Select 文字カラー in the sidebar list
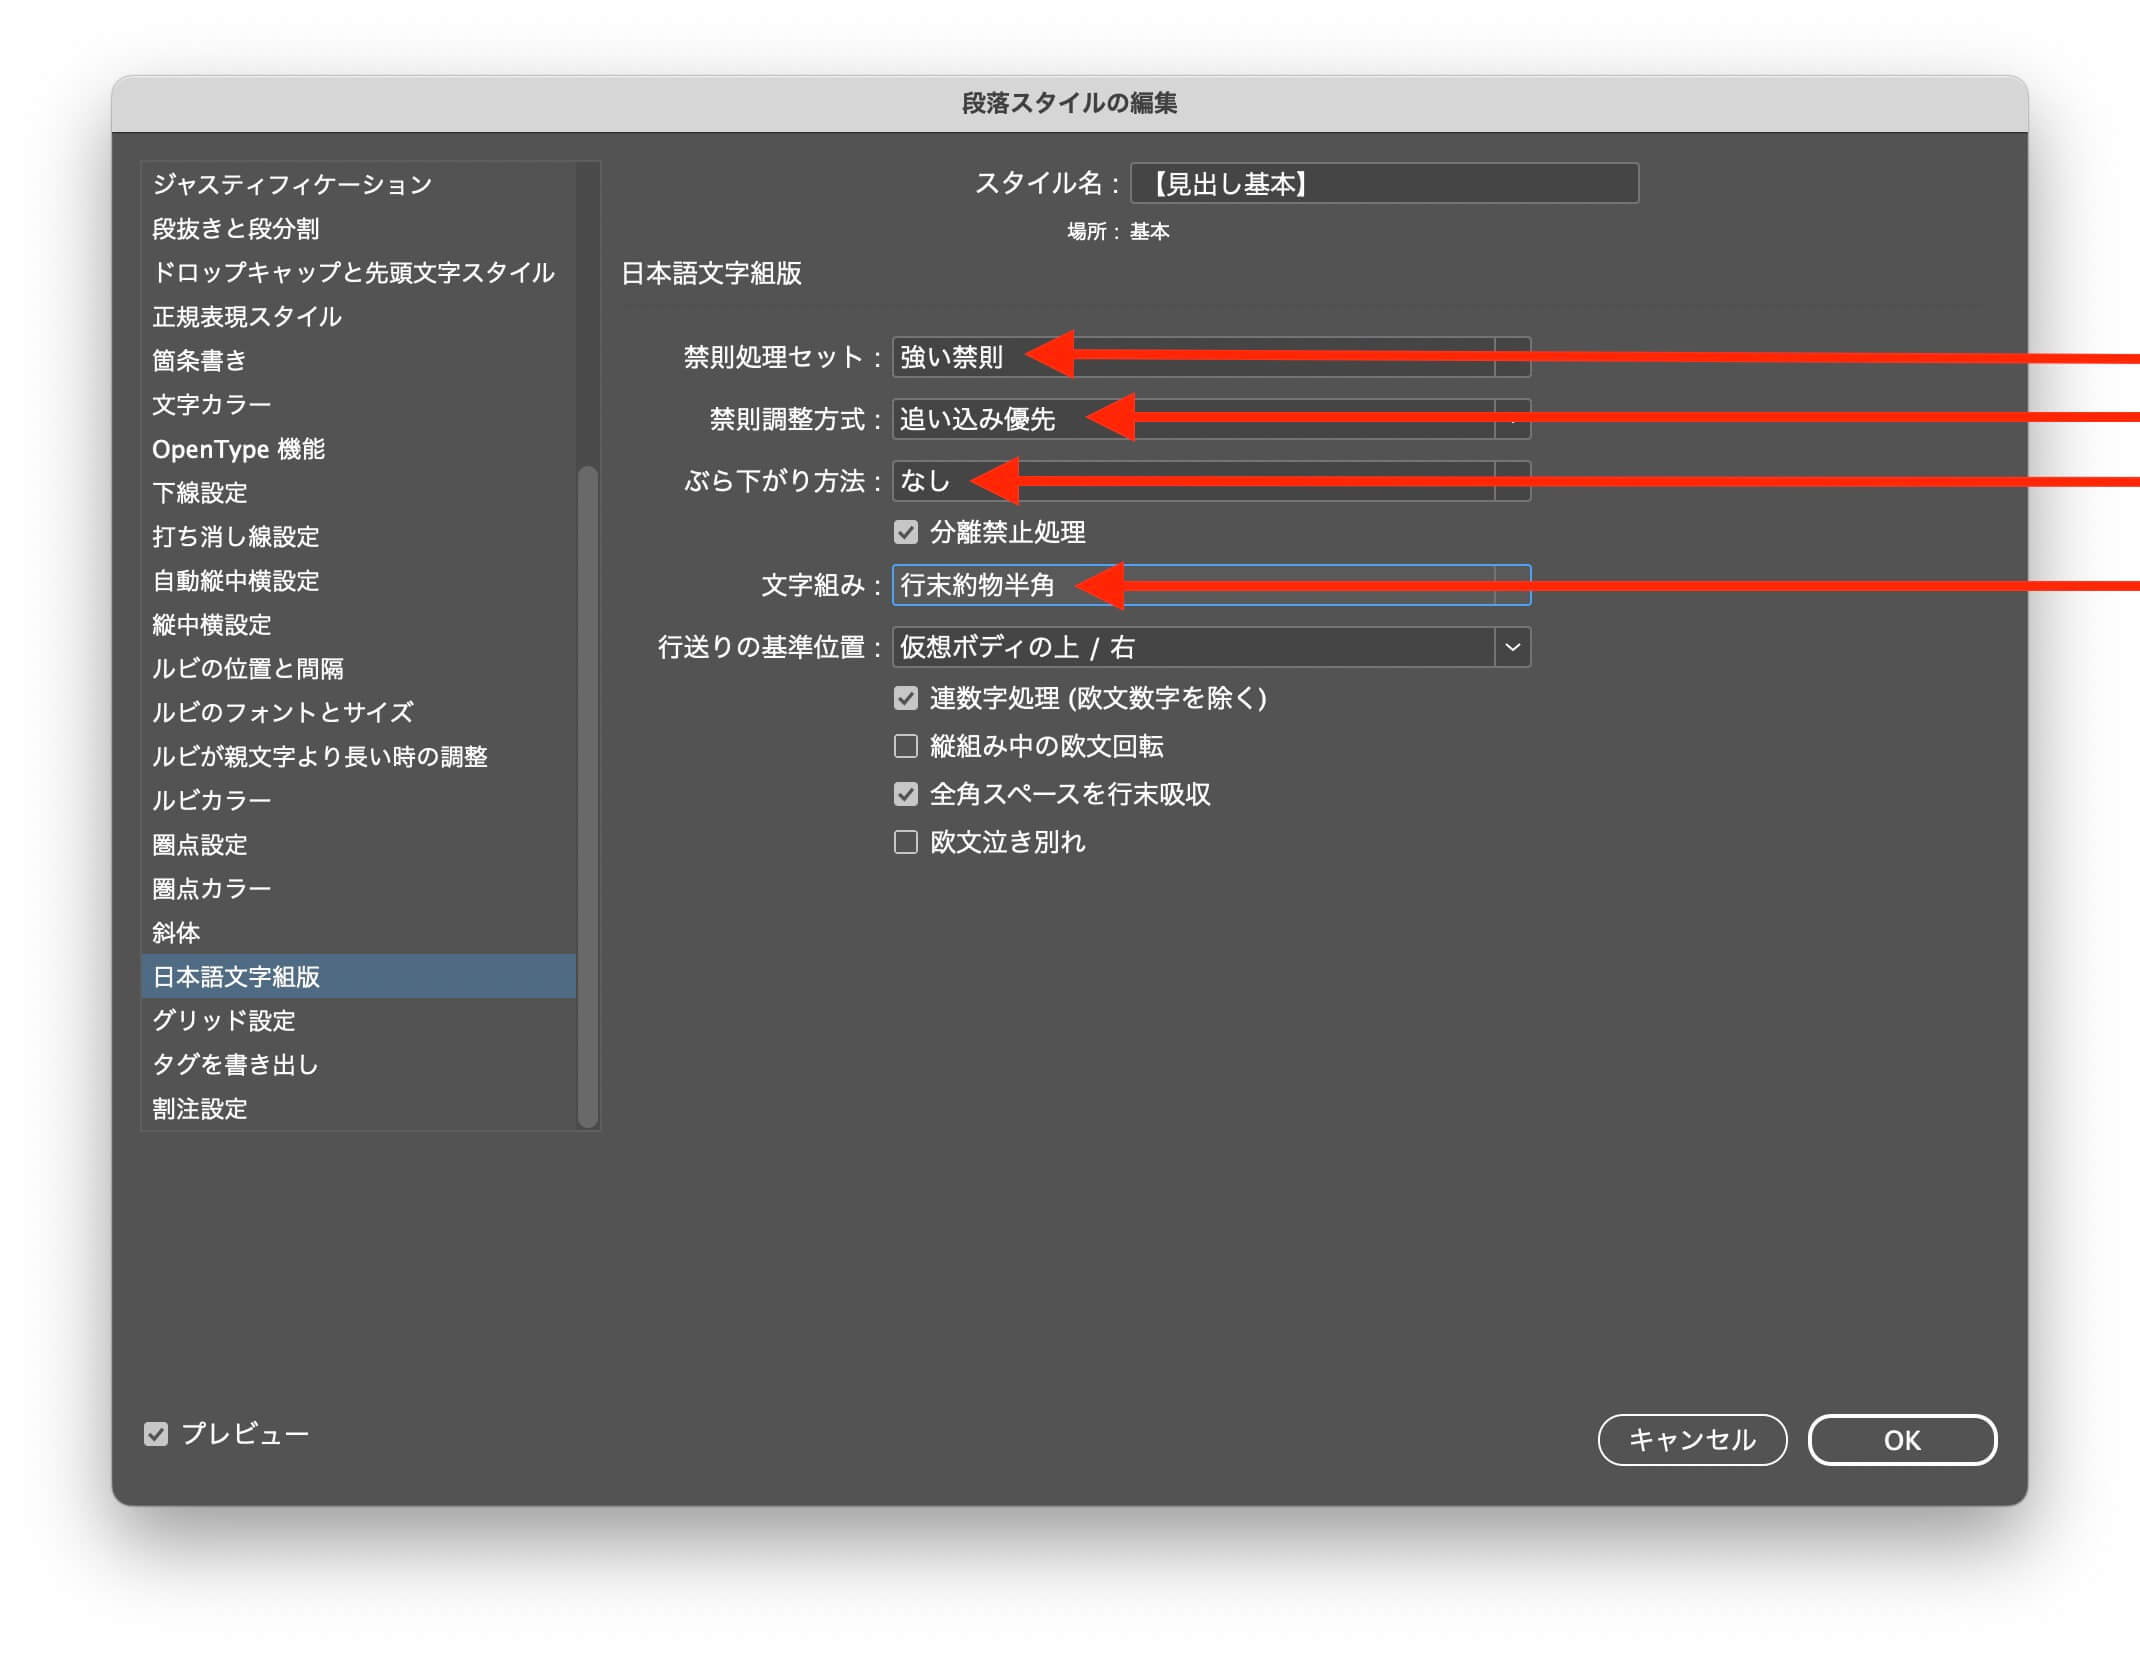 (x=211, y=404)
